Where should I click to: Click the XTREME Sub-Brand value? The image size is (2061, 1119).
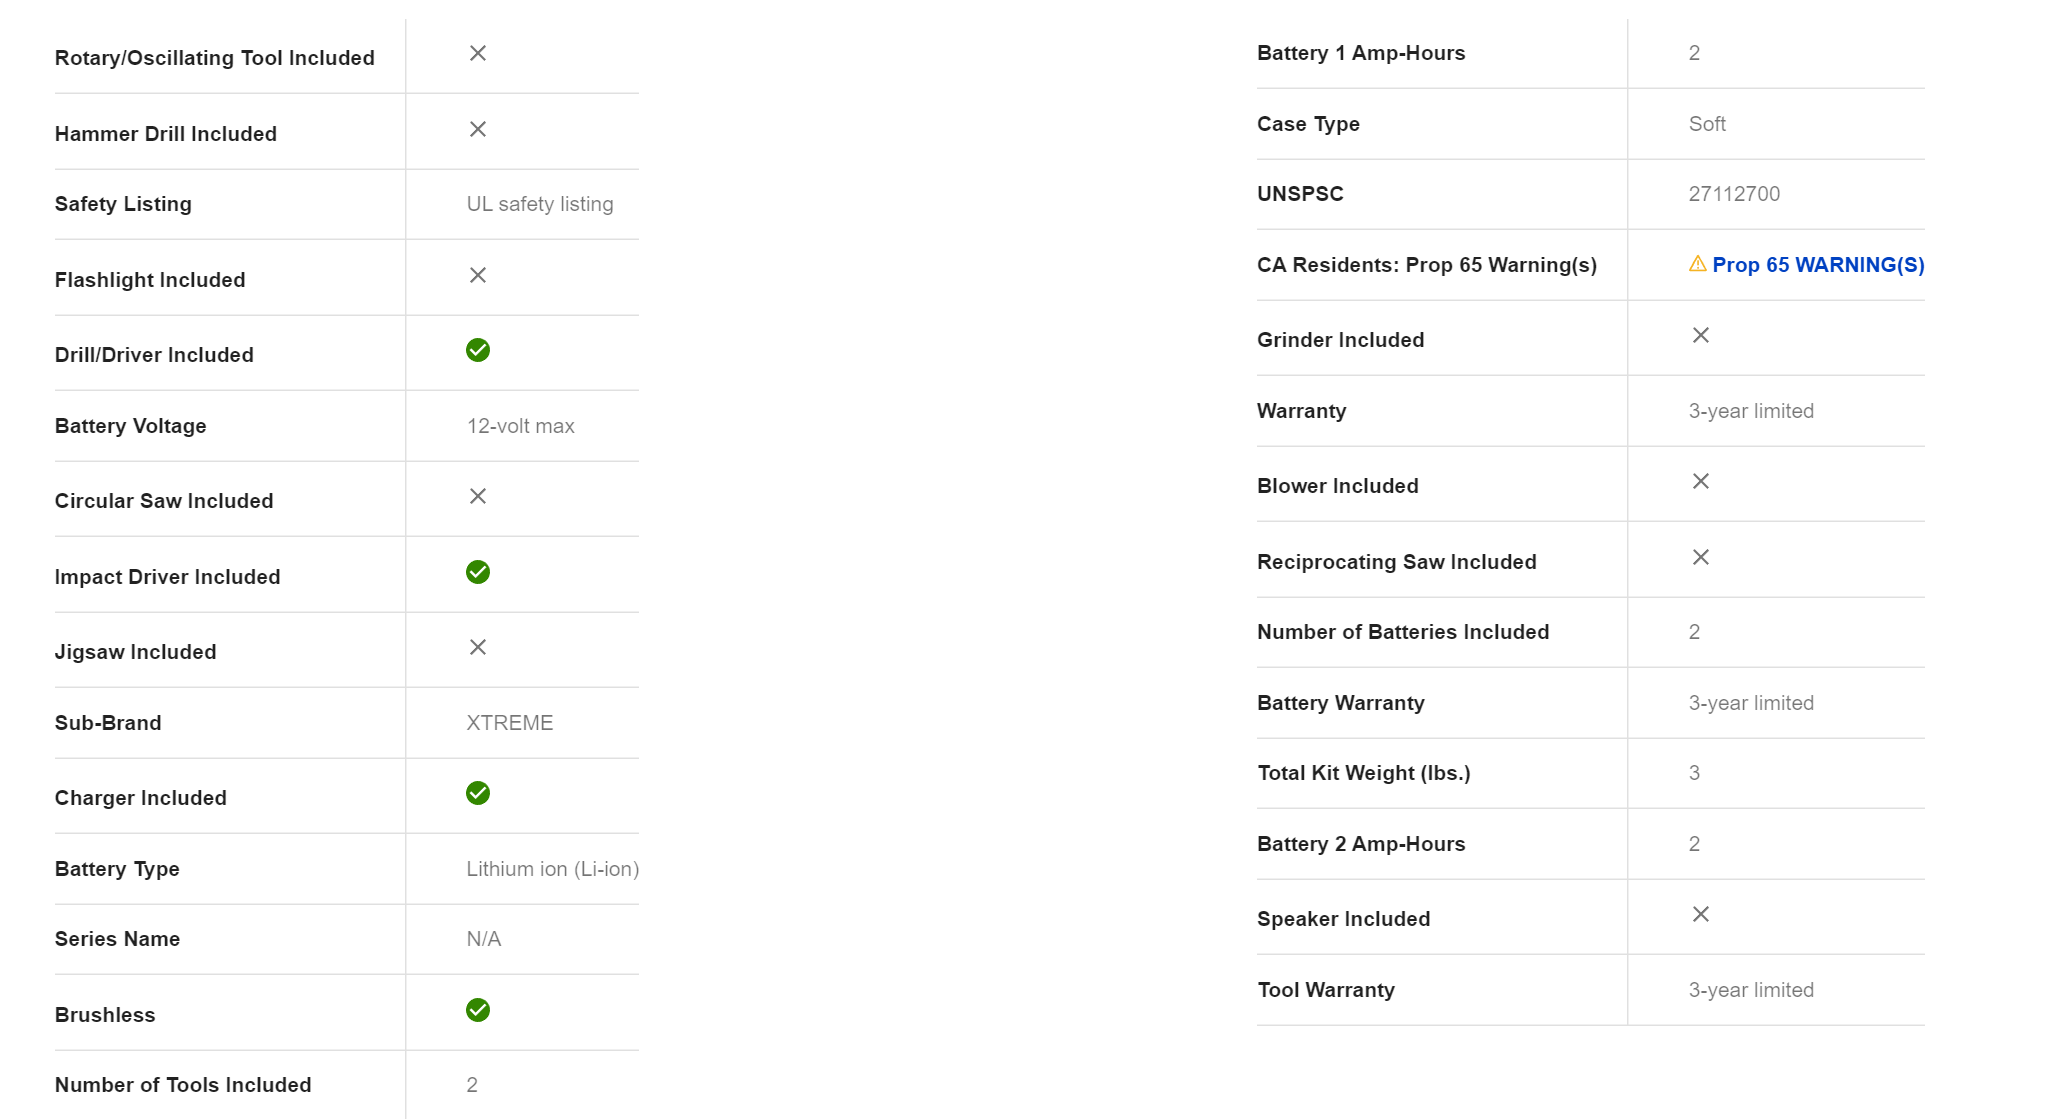coord(509,723)
